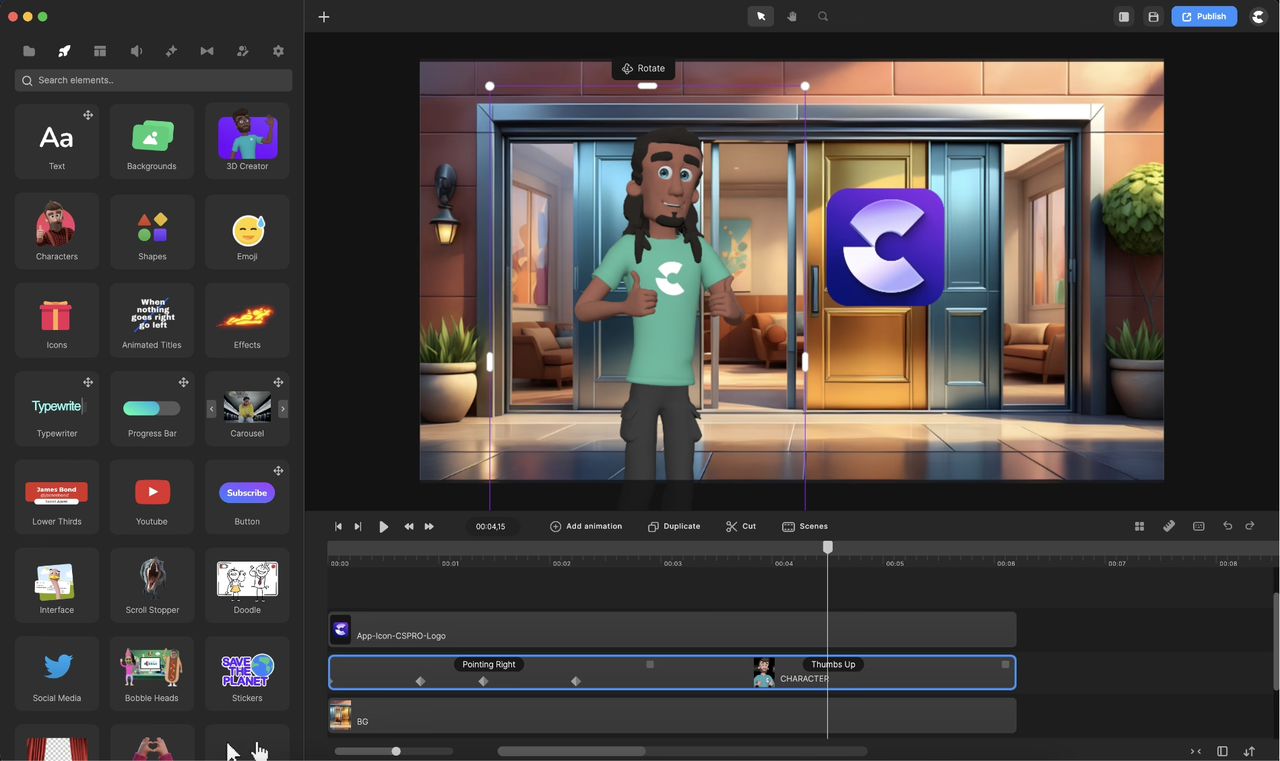Open the Audio panel in the sidebar
Screen dimensions: 1280x761
pos(136,50)
